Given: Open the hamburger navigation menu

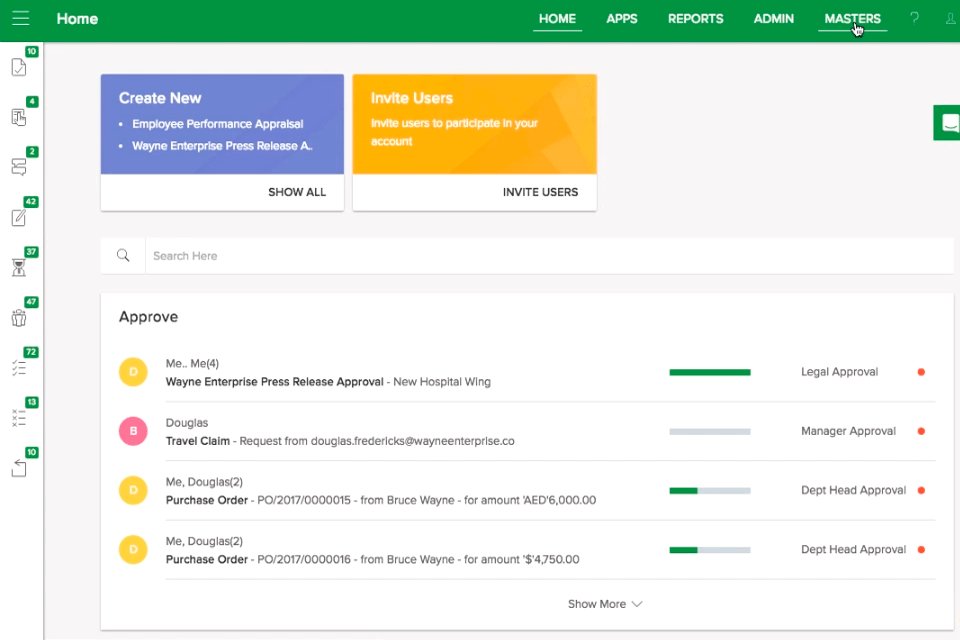Looking at the screenshot, I should [21, 18].
